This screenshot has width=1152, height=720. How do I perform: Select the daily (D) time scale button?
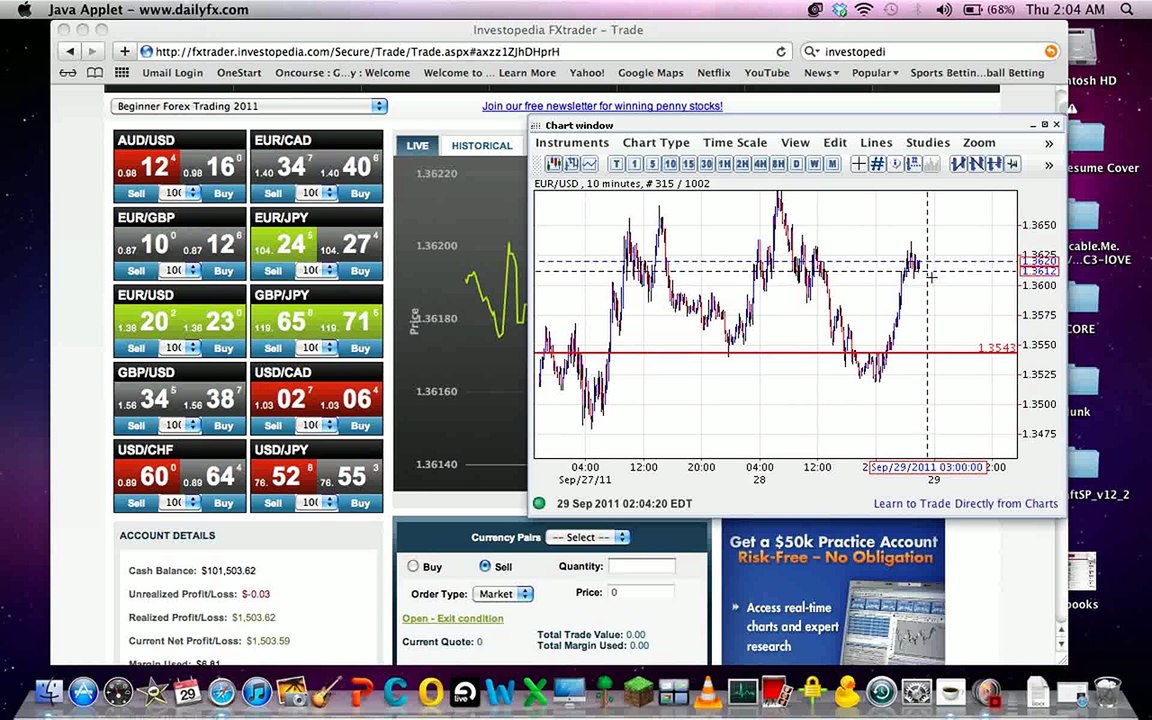(x=796, y=164)
